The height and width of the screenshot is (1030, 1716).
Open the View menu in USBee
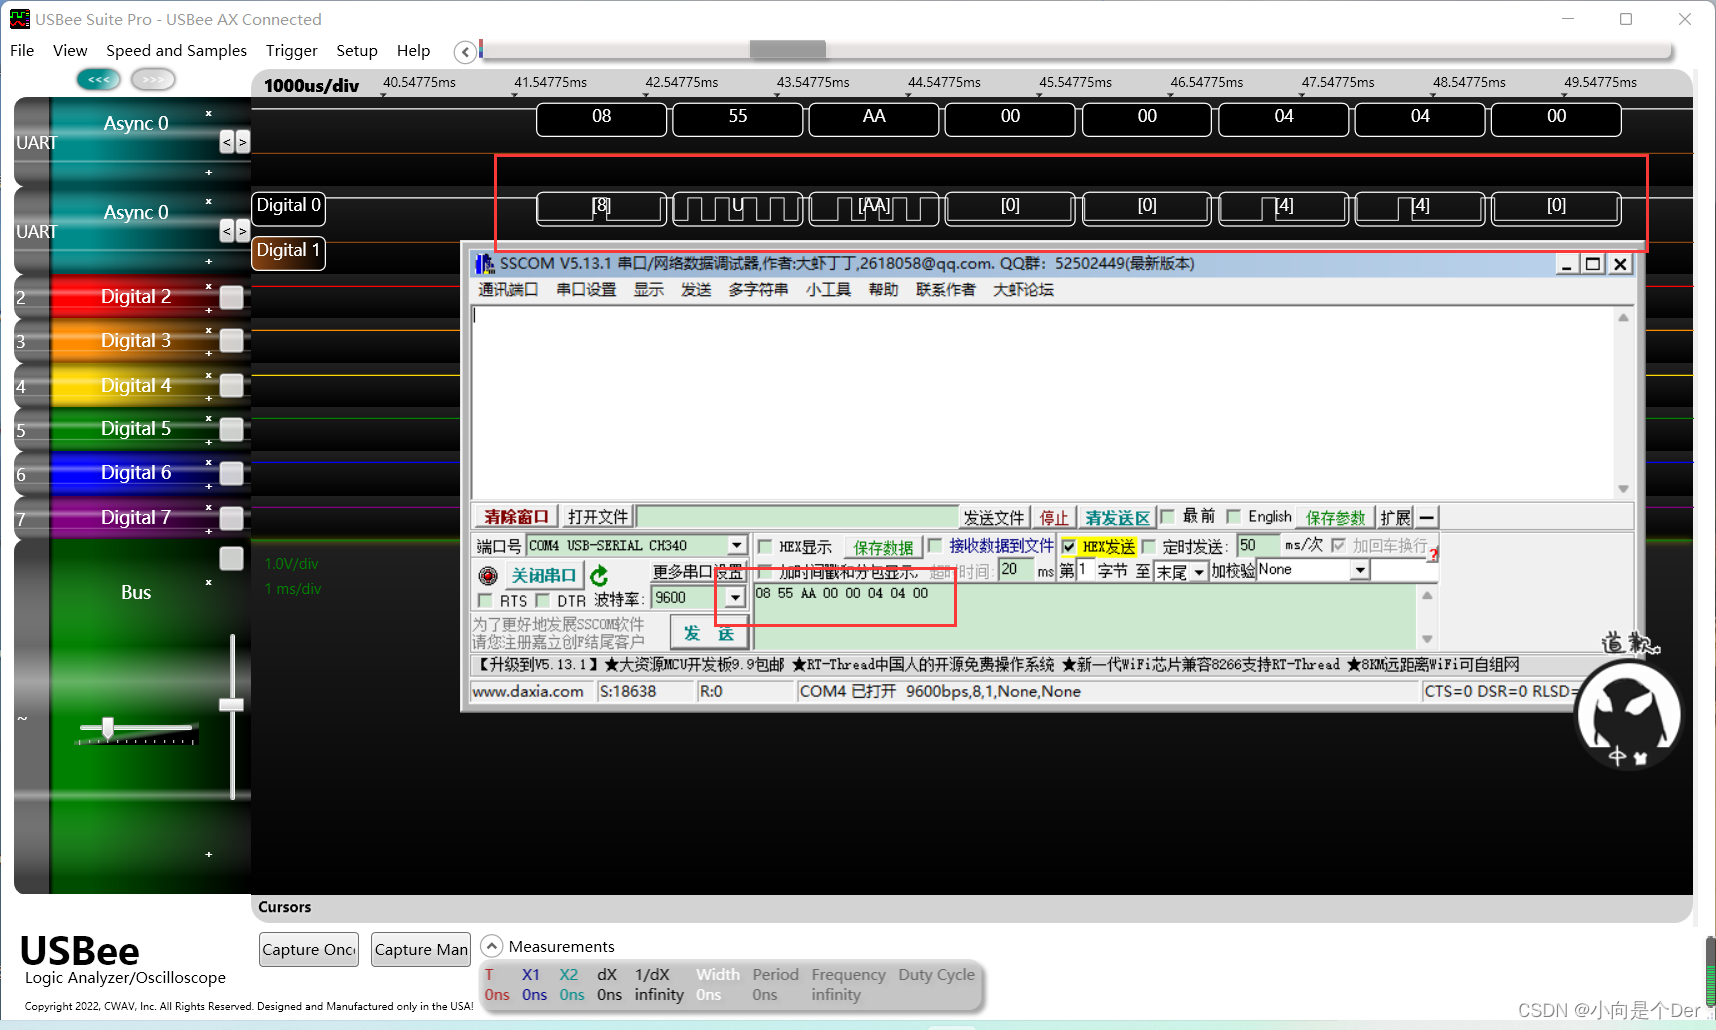tap(70, 51)
